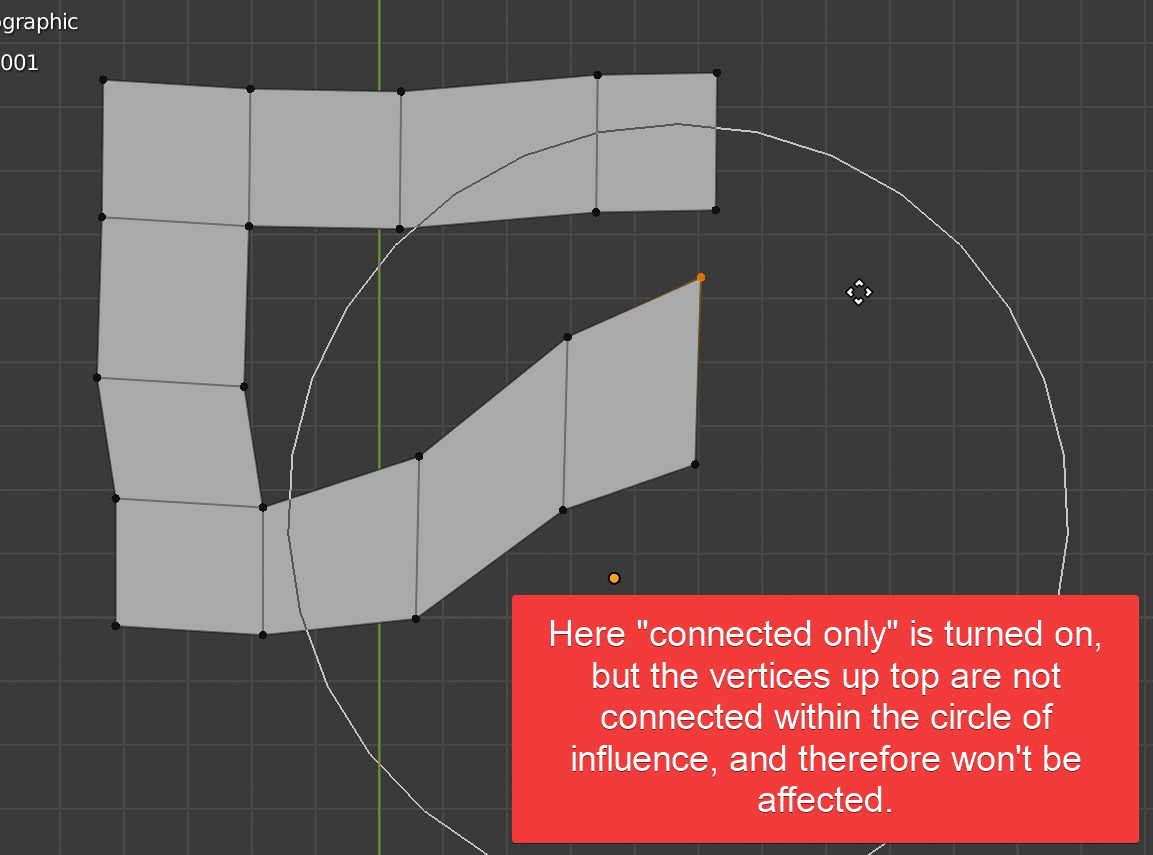Select the orange highlighted vertex at the top corner

click(701, 277)
